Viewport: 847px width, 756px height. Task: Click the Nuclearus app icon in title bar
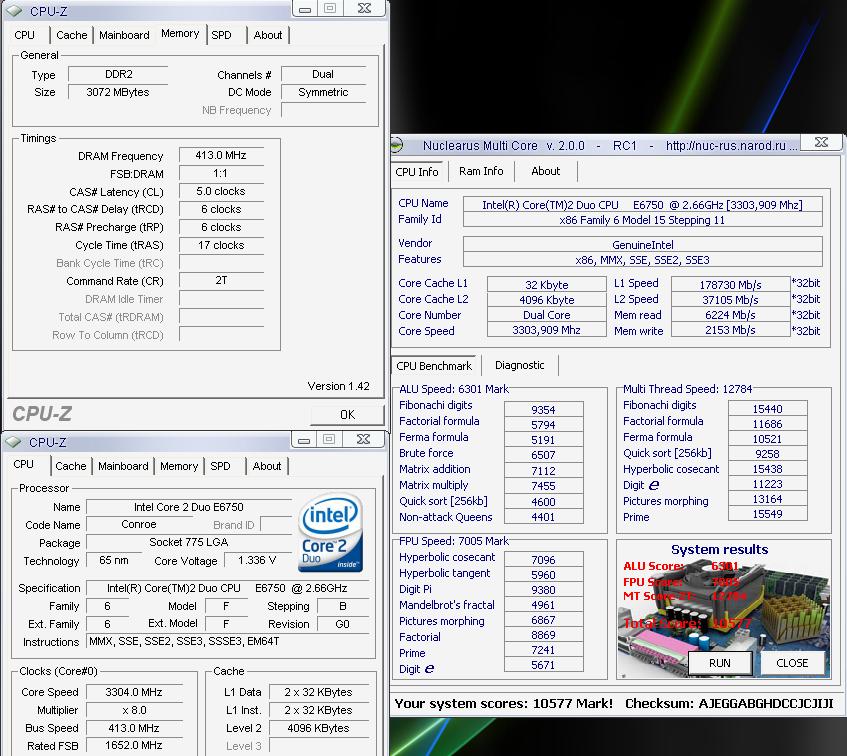397,145
